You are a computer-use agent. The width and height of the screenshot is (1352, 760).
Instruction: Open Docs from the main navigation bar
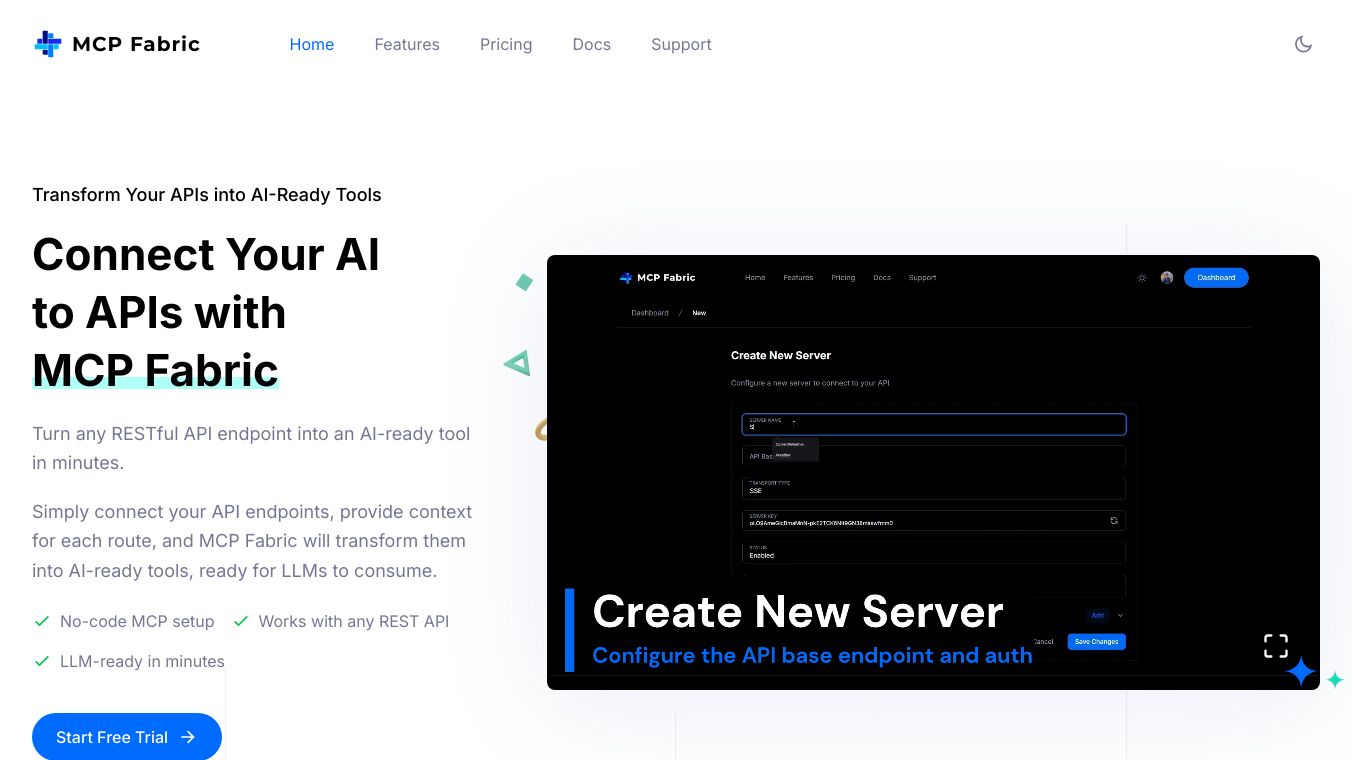click(592, 44)
